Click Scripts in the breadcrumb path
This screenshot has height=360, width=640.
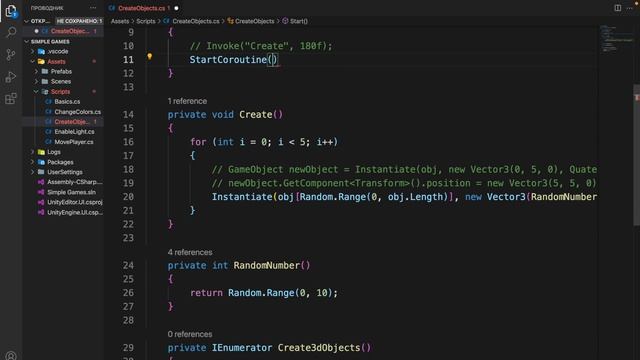[x=146, y=21]
